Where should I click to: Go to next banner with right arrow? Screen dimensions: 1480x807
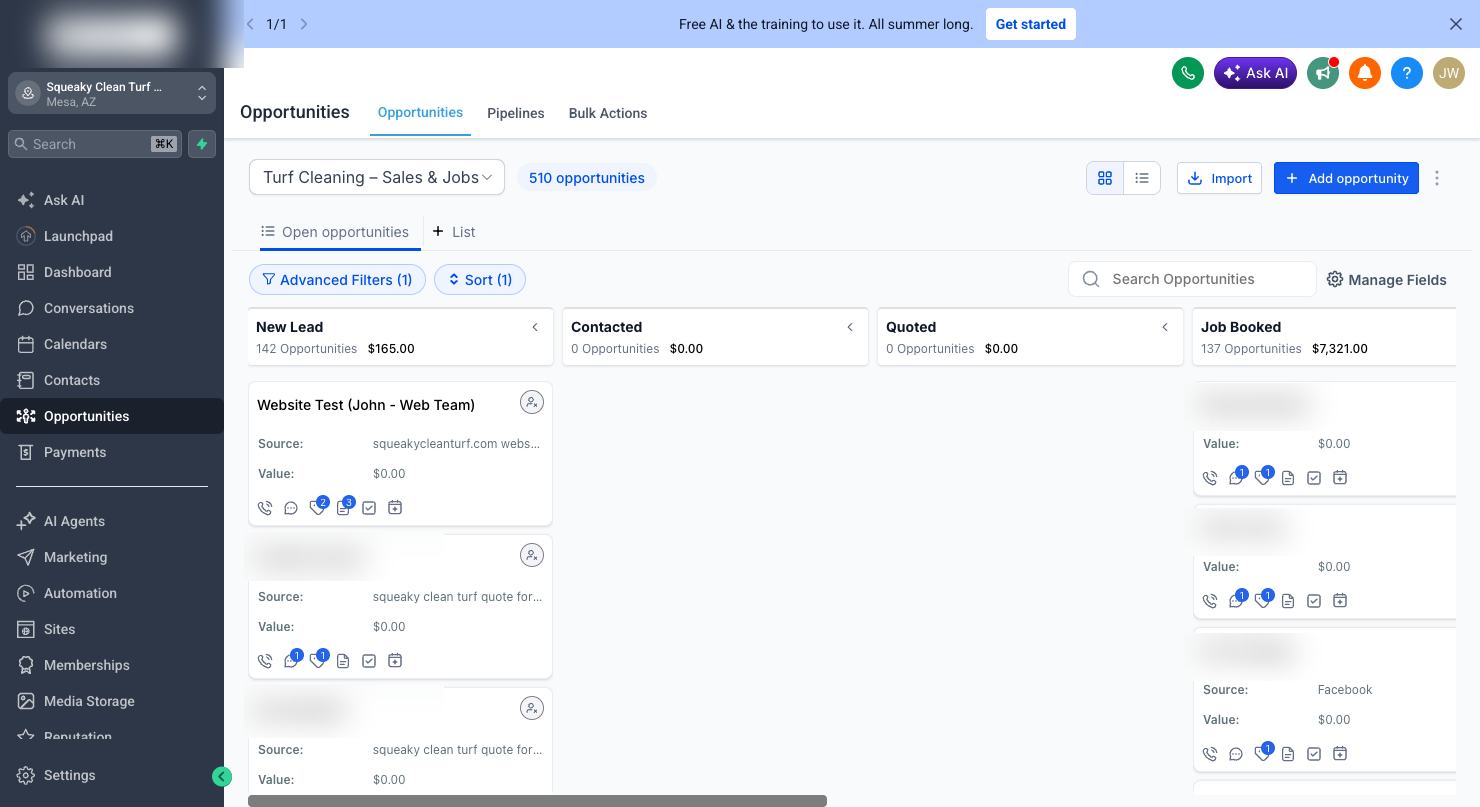point(304,24)
